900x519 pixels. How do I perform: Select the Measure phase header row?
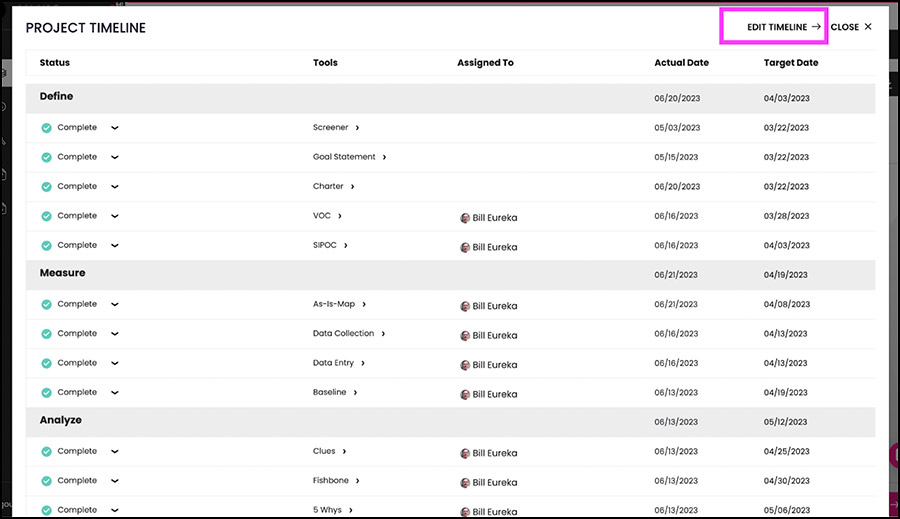point(451,274)
